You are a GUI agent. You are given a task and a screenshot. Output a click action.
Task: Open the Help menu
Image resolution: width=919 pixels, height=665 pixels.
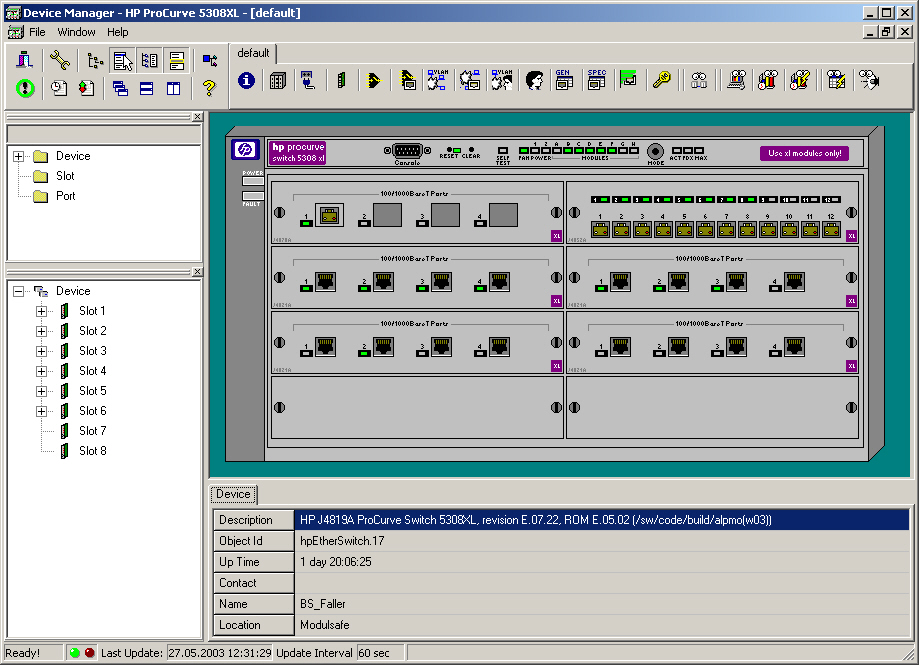tap(117, 32)
